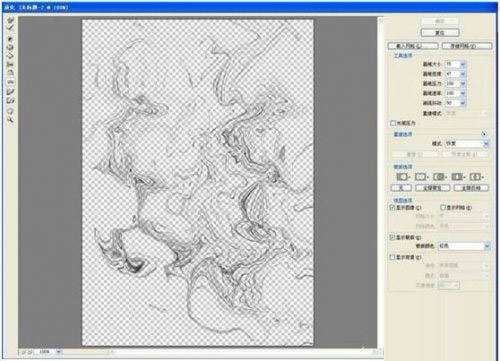Open the reconstruct options flyout arrow
The width and height of the screenshot is (500, 361).
484,134
